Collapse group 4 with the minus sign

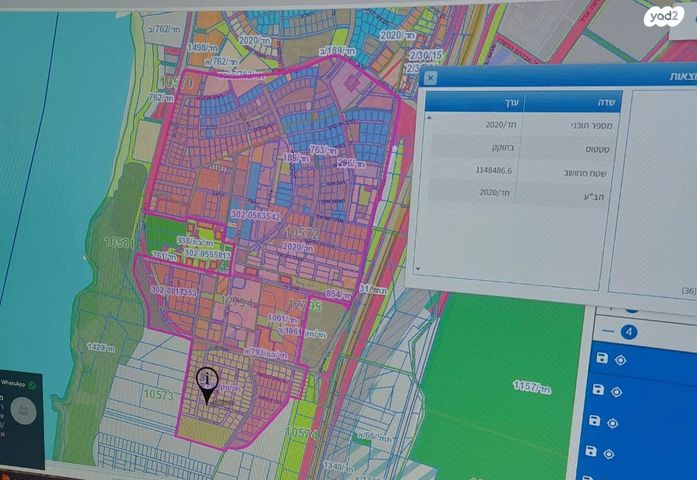coord(608,331)
